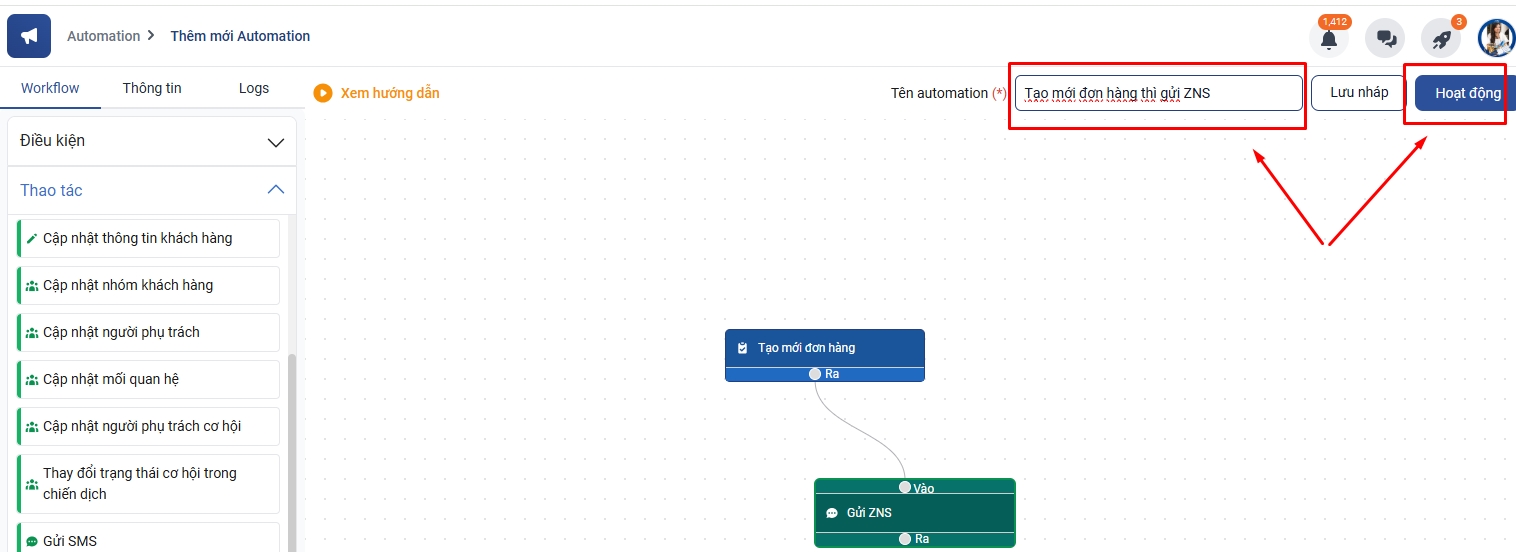Open the user profile avatar
This screenshot has width=1516, height=552.
click(1496, 38)
